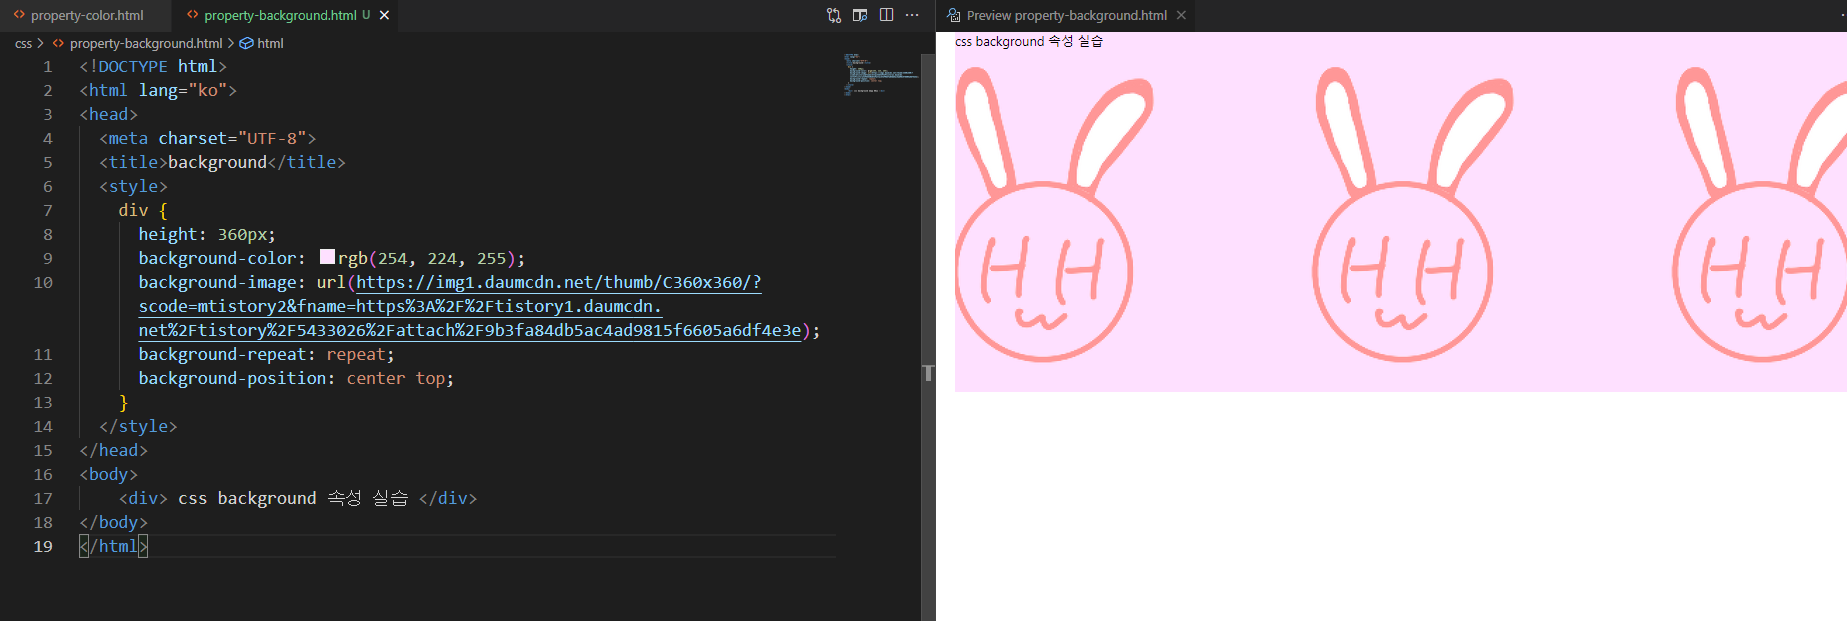Screen dimensions: 1847x621
Task: Click line number 10 in the gutter
Action: tap(43, 282)
